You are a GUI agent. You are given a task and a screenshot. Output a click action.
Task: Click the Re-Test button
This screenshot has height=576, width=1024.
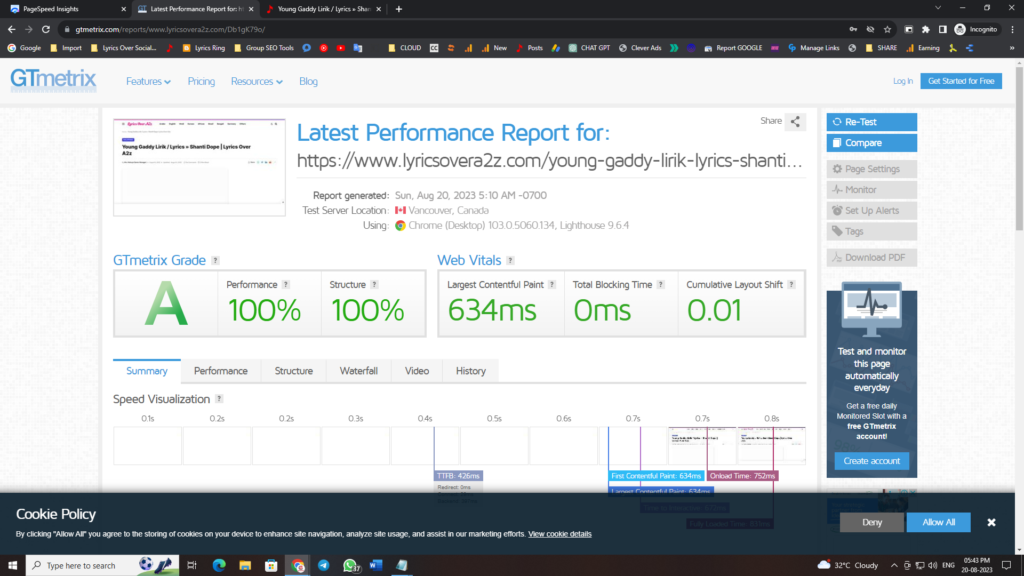tap(872, 122)
